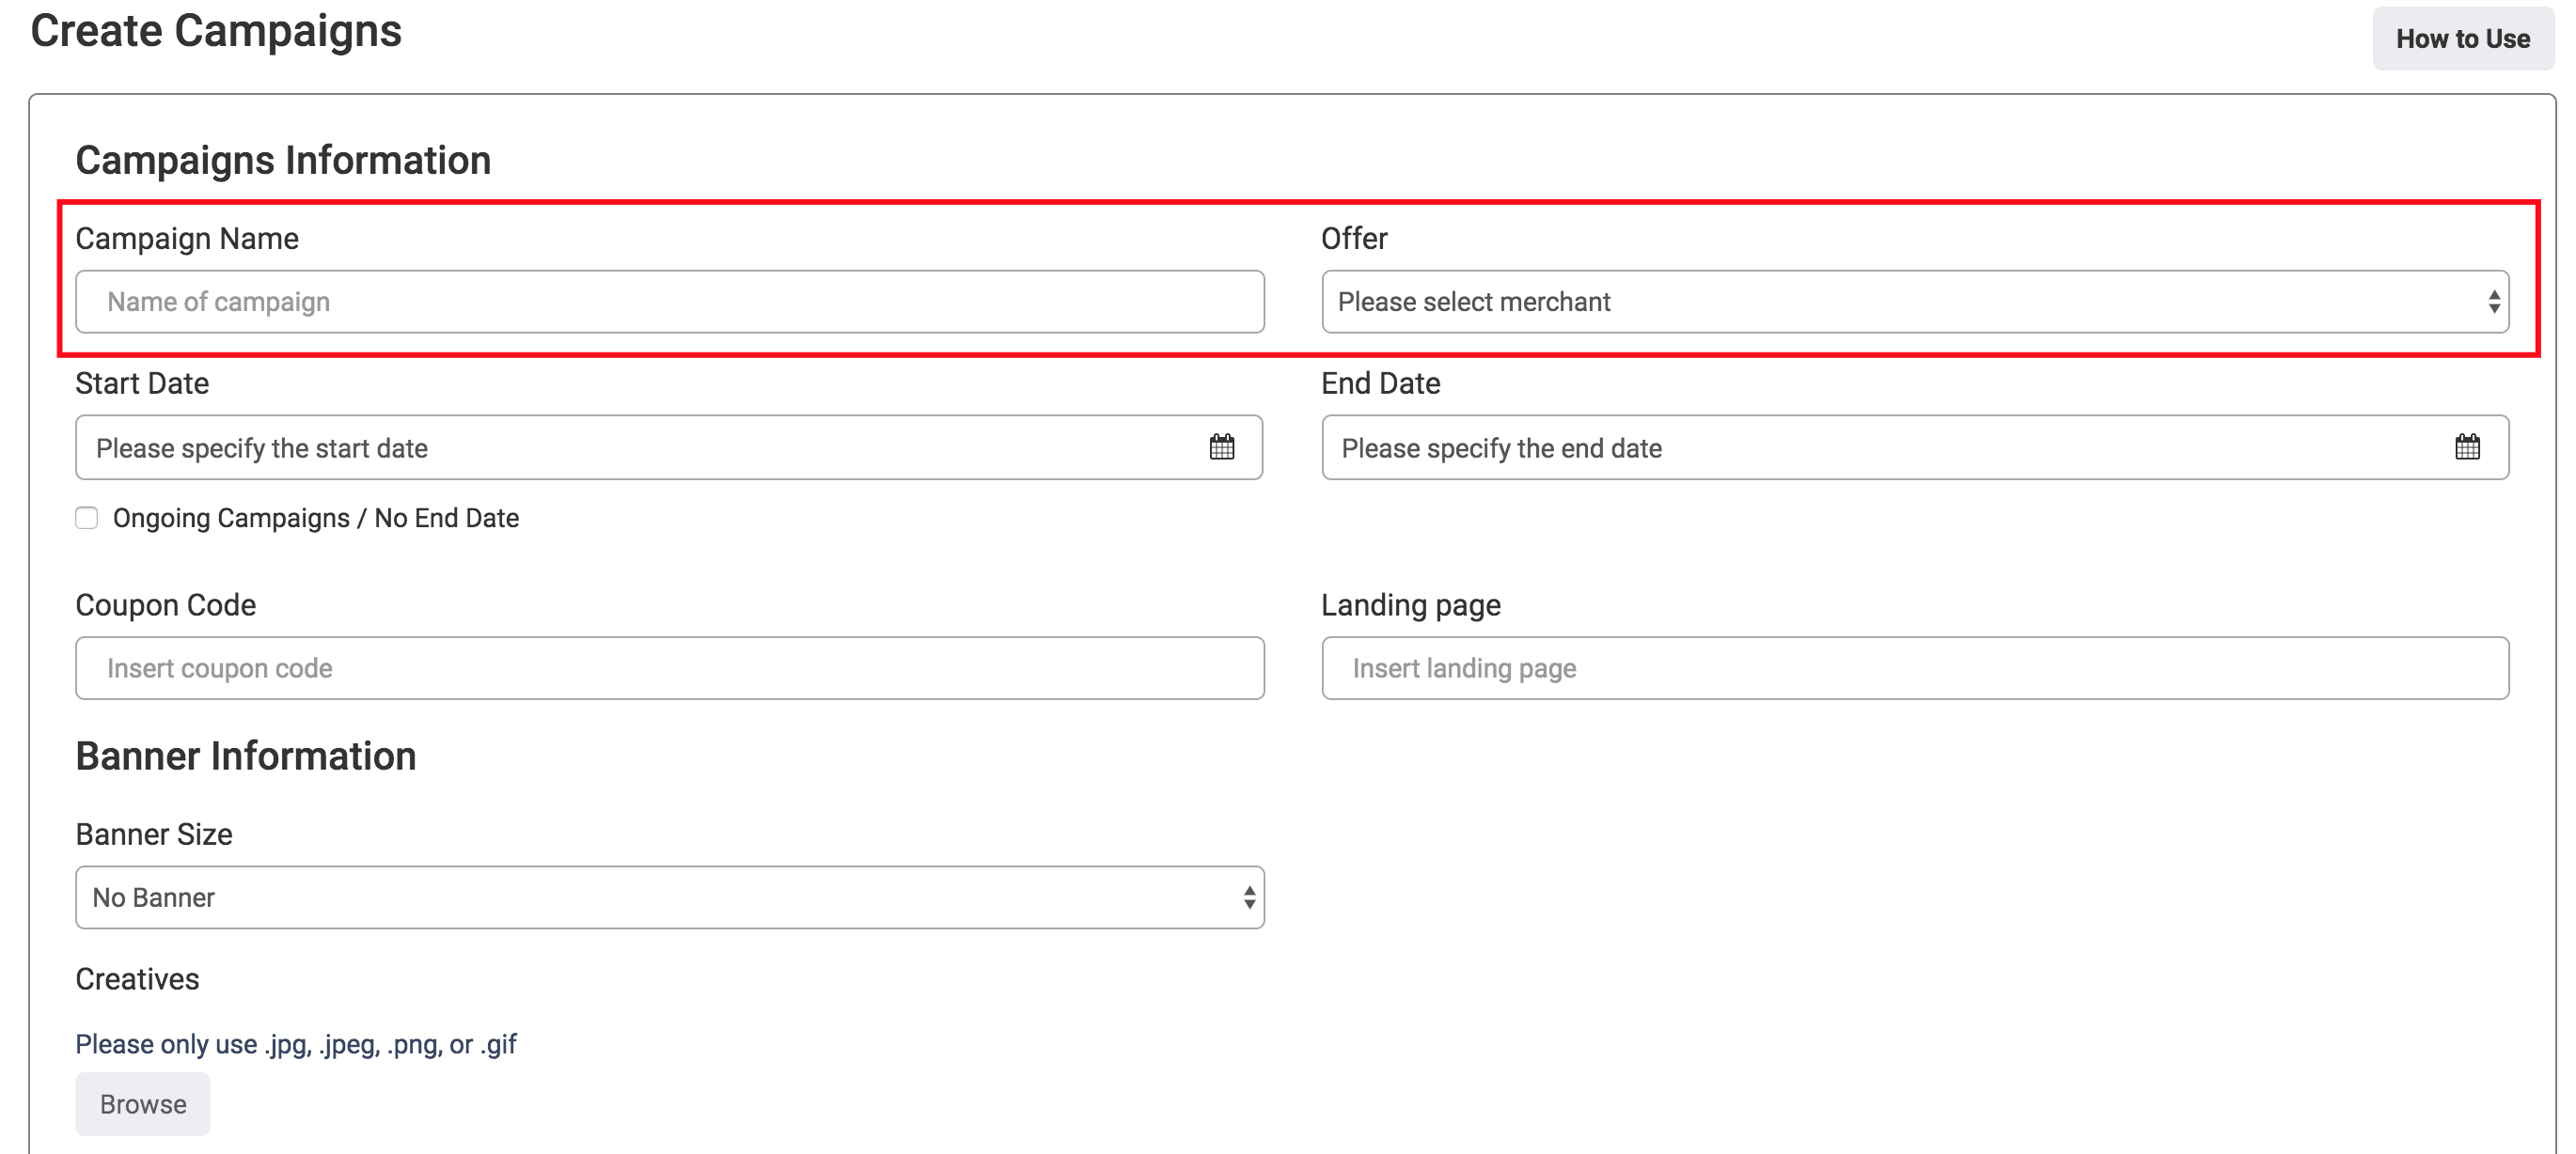The height and width of the screenshot is (1154, 2576).
Task: Click the file type hint mentioning .jpg
Action: coord(296,1045)
